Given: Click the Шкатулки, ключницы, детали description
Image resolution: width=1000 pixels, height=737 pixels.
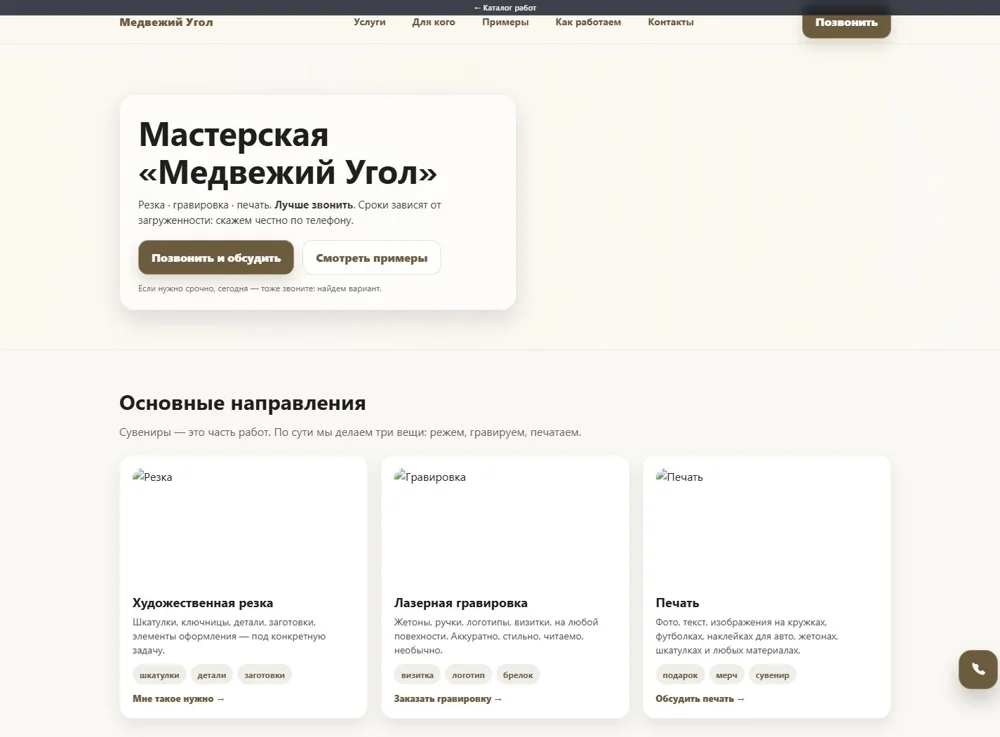Looking at the screenshot, I should [229, 636].
